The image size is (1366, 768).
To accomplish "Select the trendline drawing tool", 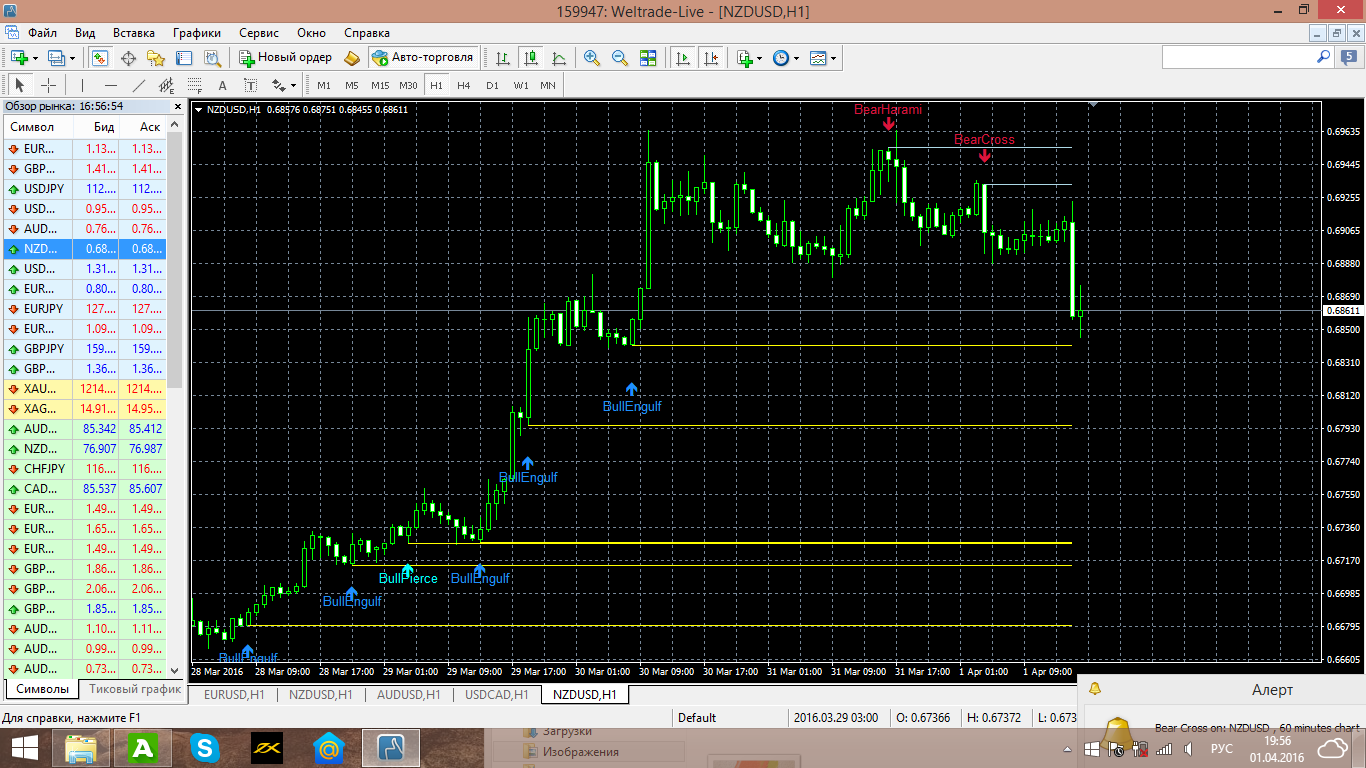I will tap(138, 85).
